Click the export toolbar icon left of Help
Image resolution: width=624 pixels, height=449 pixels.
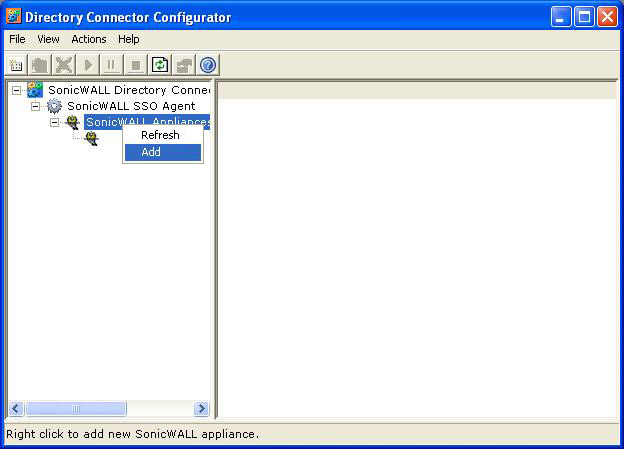(184, 65)
